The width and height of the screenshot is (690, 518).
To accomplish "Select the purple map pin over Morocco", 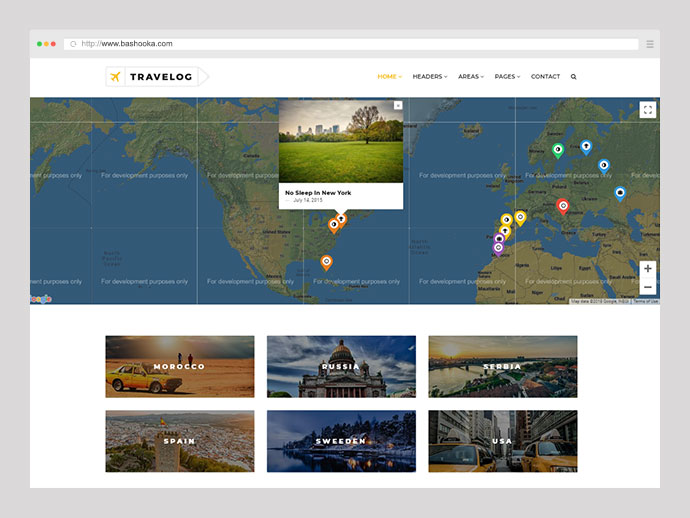I will click(x=498, y=249).
